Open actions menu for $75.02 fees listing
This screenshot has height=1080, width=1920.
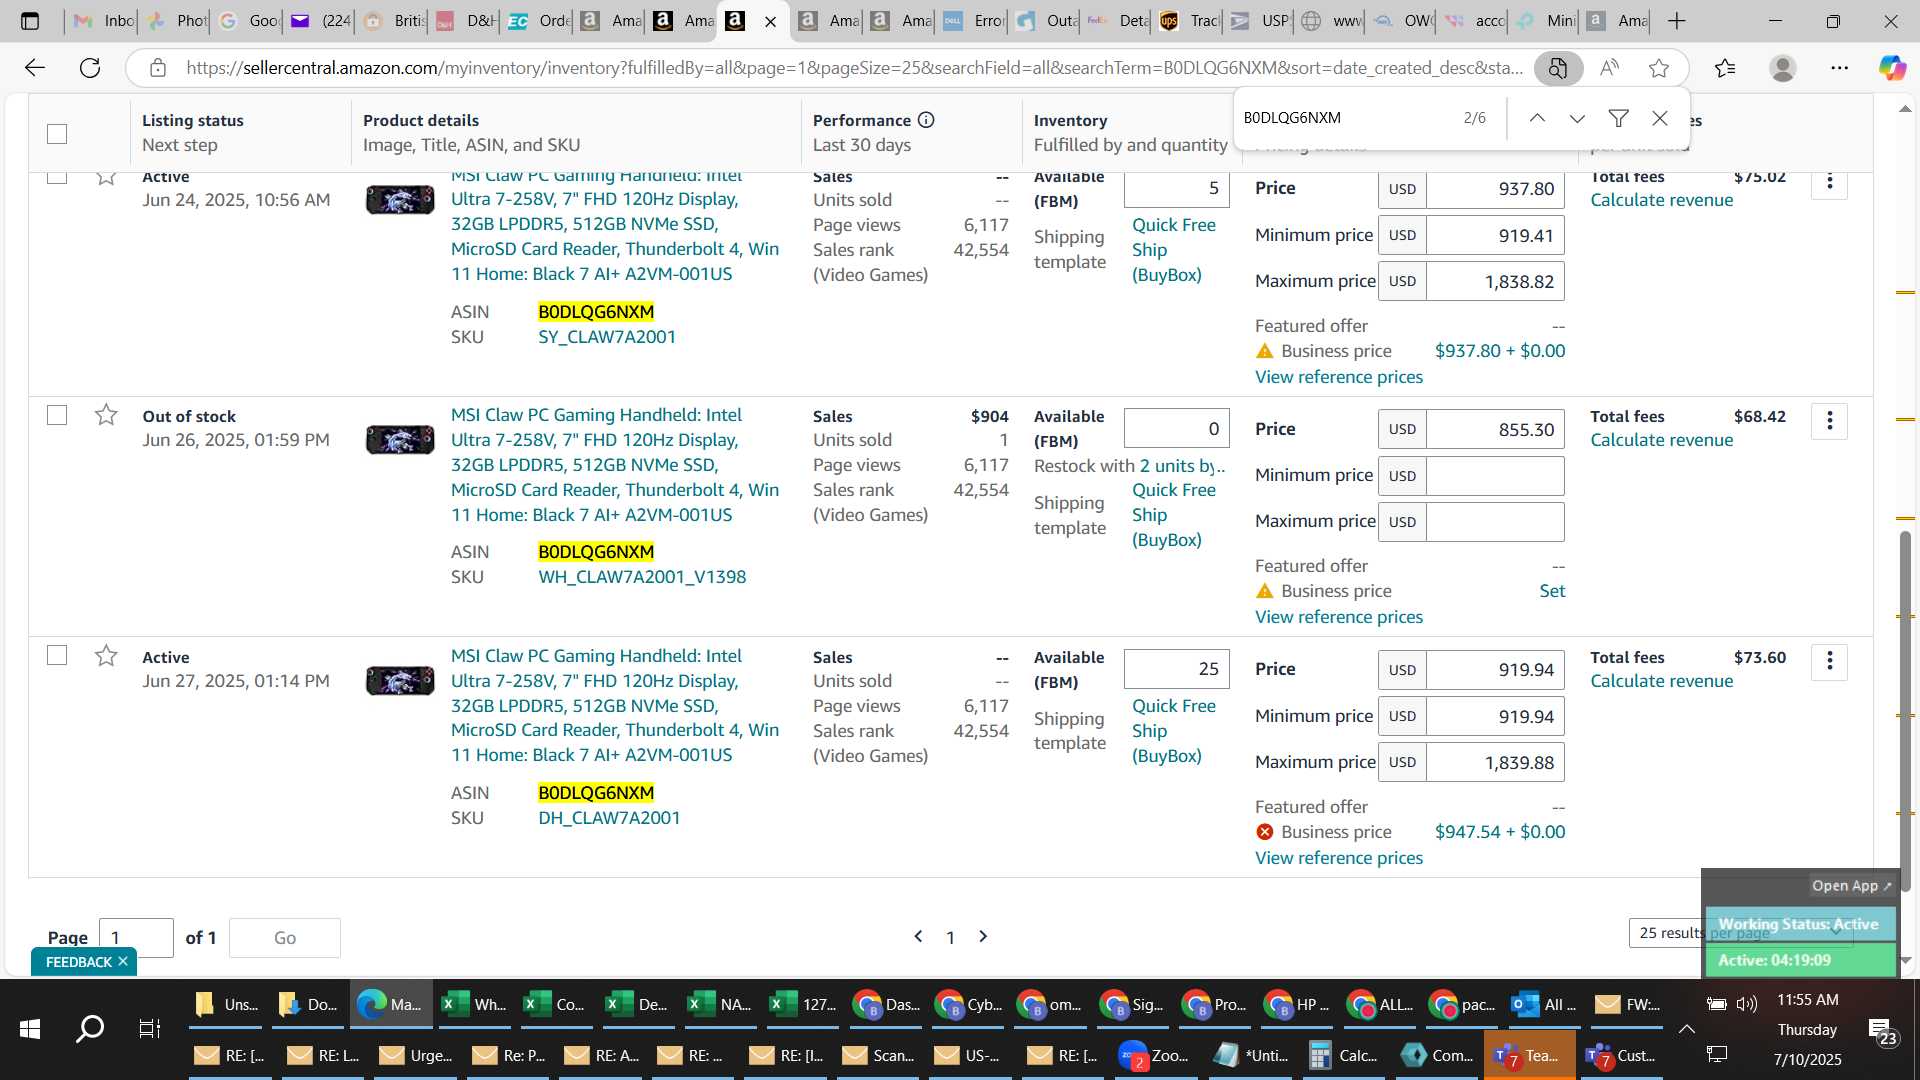1829,183
